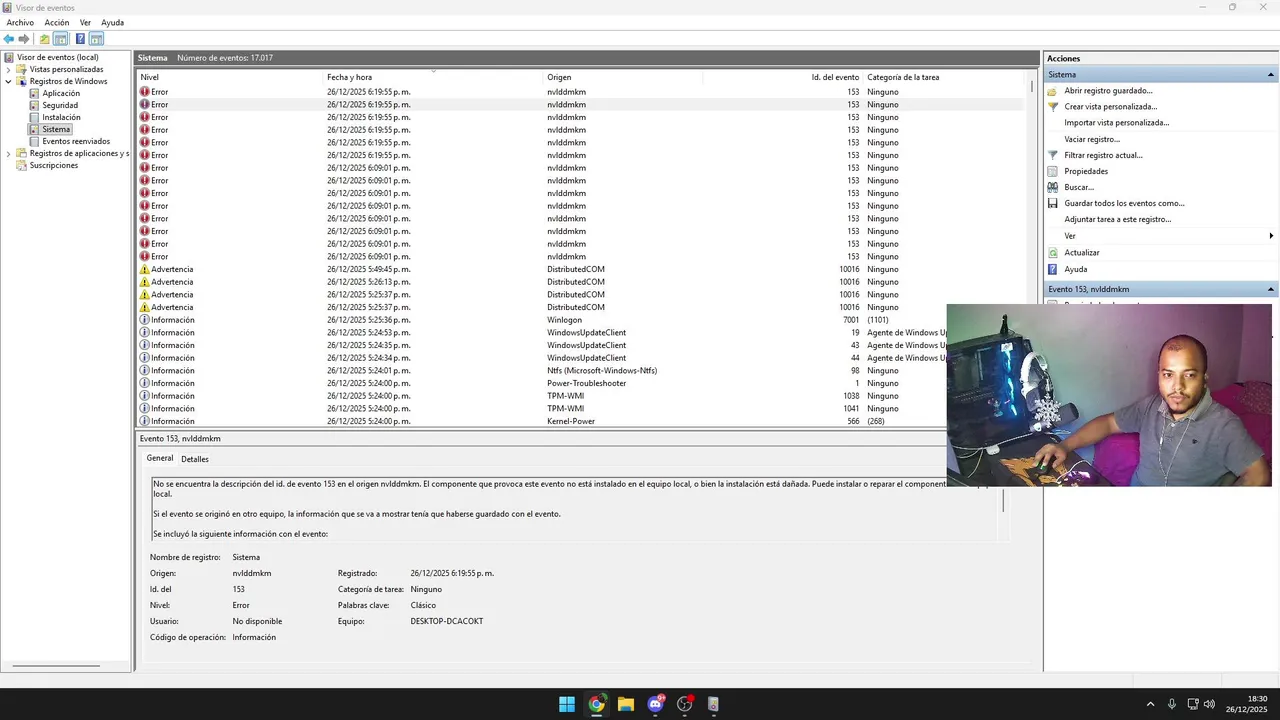Select the Kernel-Power event 566 row

[540, 421]
